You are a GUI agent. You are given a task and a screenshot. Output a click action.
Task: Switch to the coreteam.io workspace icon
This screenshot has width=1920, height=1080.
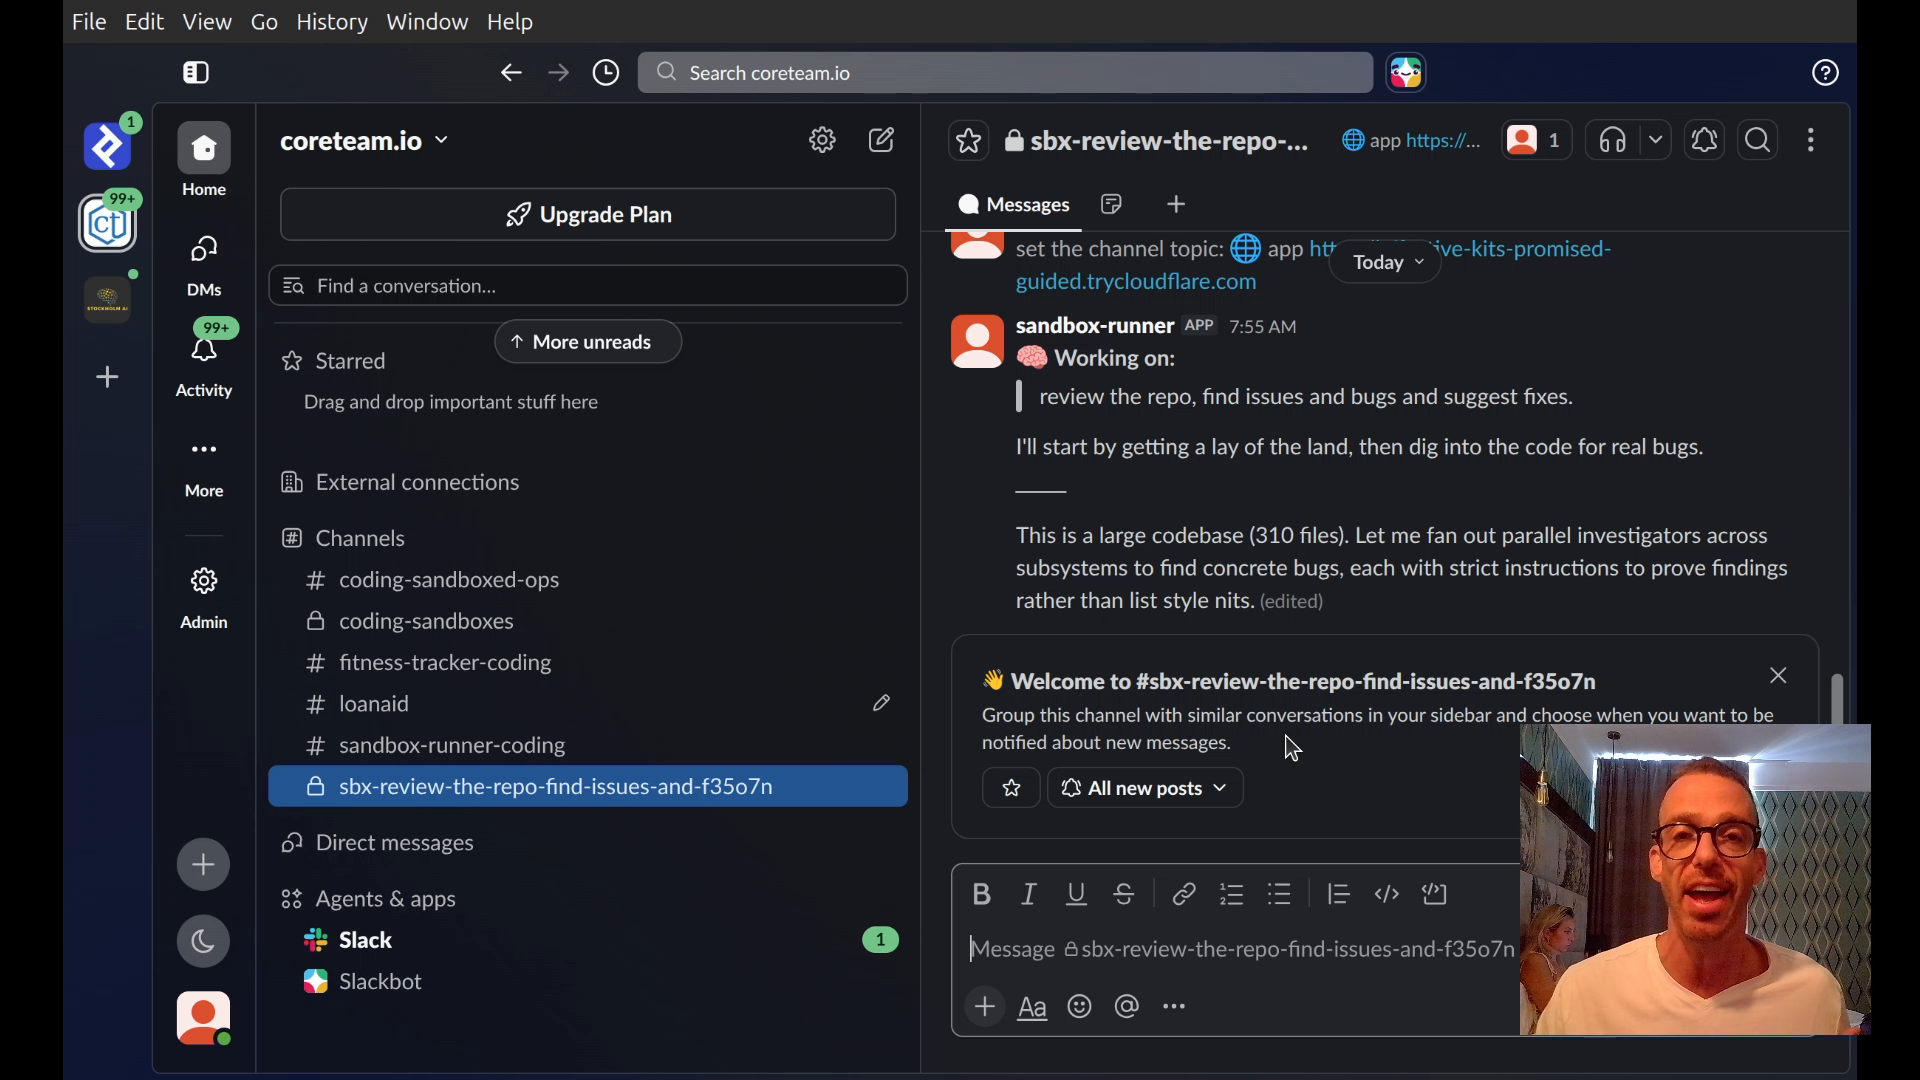click(x=108, y=223)
